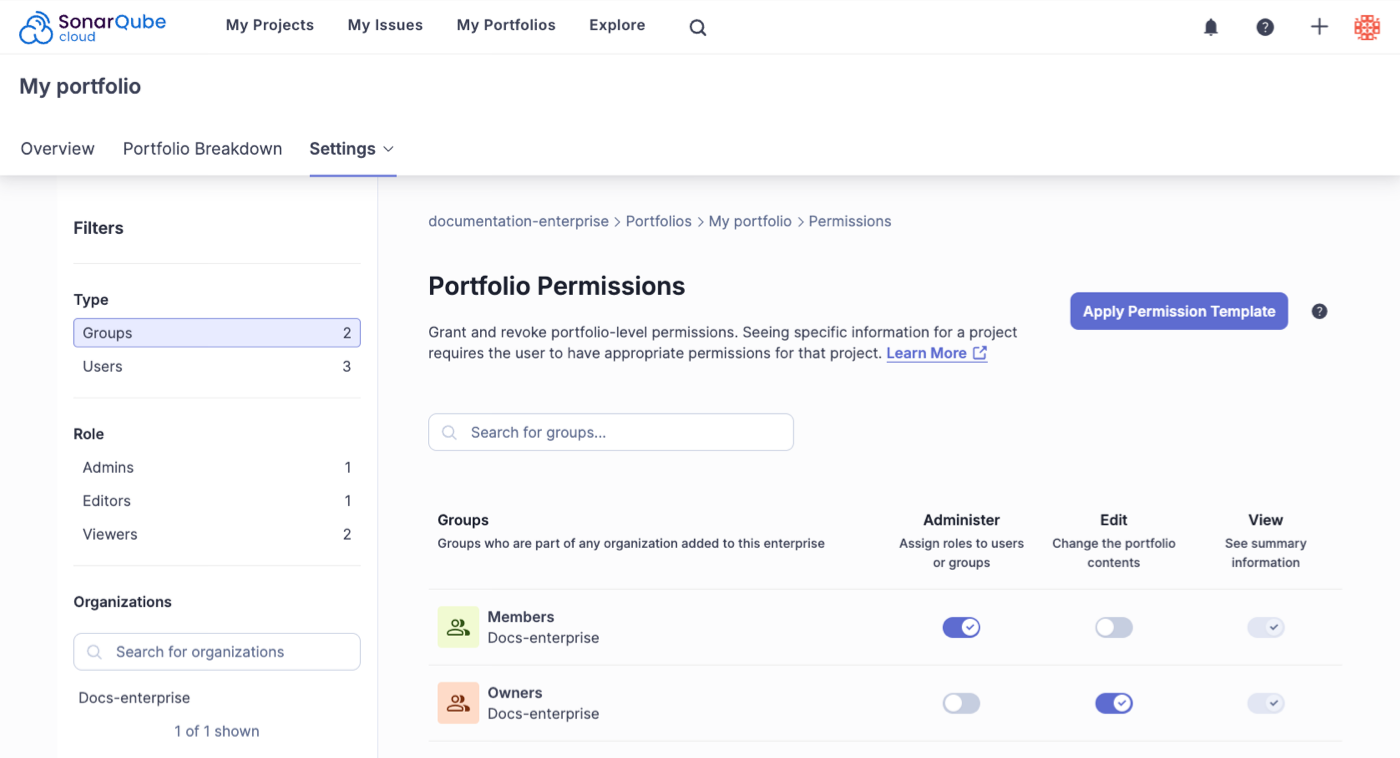Open the search magnifier in top navigation
This screenshot has height=758, width=1400.
[698, 28]
